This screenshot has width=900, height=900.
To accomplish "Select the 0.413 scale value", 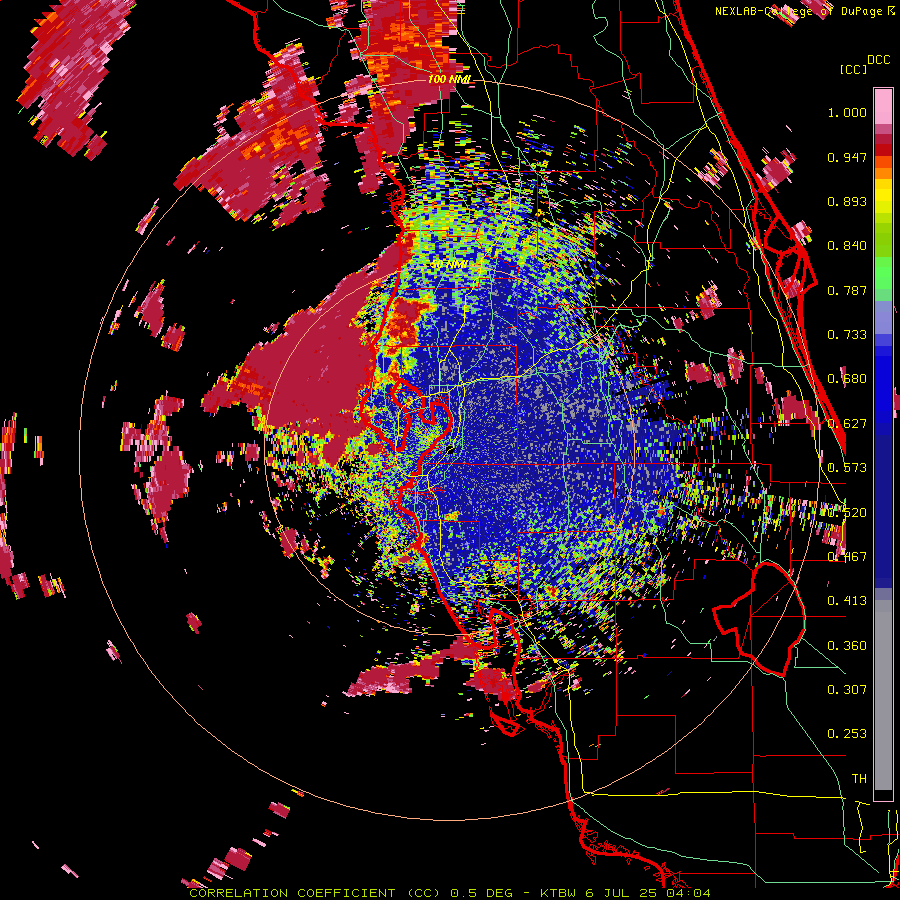I will (847, 601).
